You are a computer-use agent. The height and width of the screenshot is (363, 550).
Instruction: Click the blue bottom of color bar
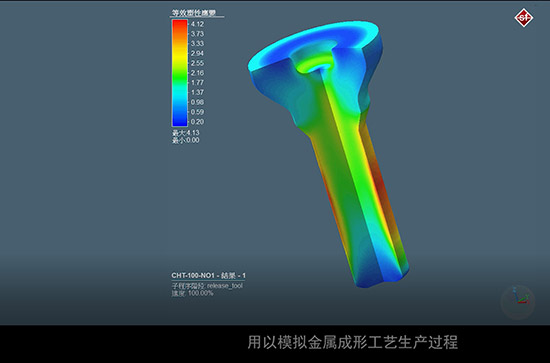click(x=180, y=119)
